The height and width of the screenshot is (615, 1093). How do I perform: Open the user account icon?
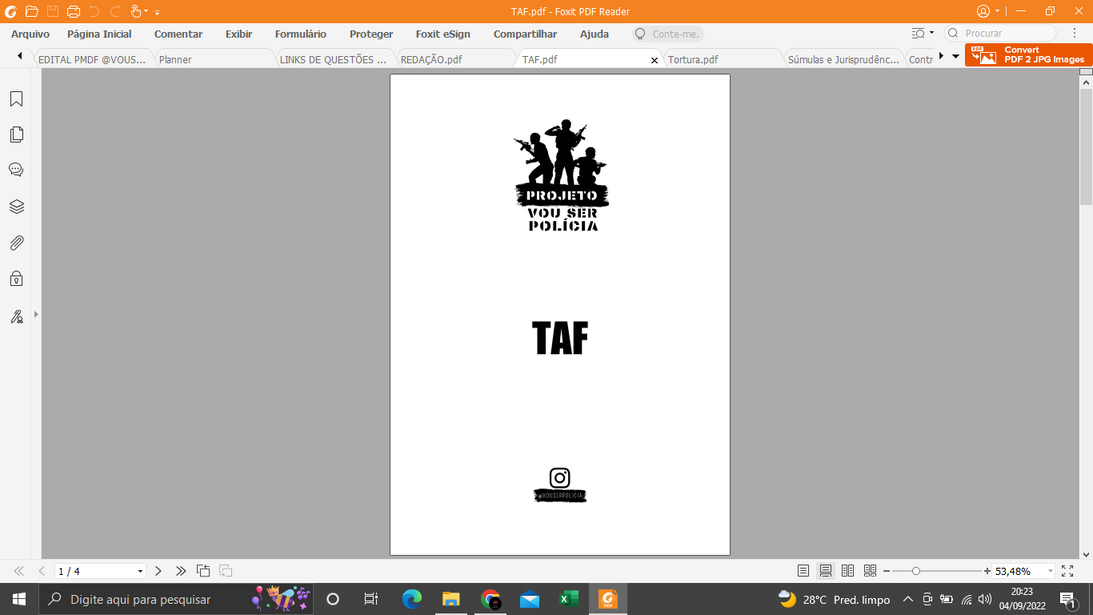983,11
